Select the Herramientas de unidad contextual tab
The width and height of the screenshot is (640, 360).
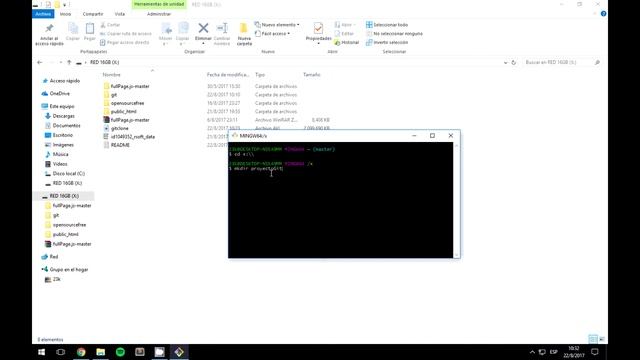click(159, 4)
